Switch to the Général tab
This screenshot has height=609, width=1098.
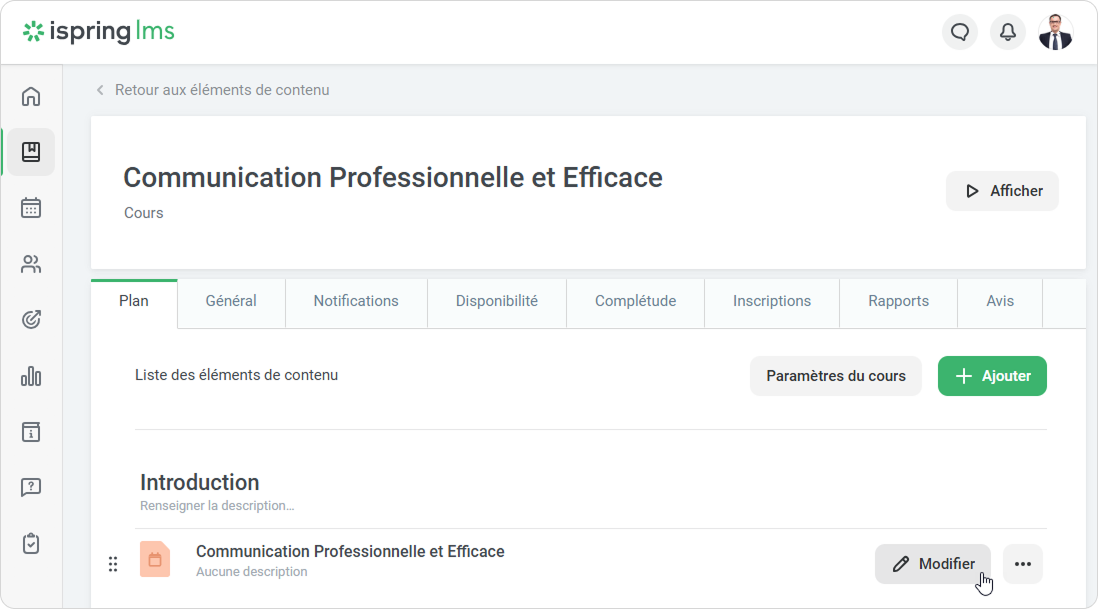pyautogui.click(x=231, y=301)
